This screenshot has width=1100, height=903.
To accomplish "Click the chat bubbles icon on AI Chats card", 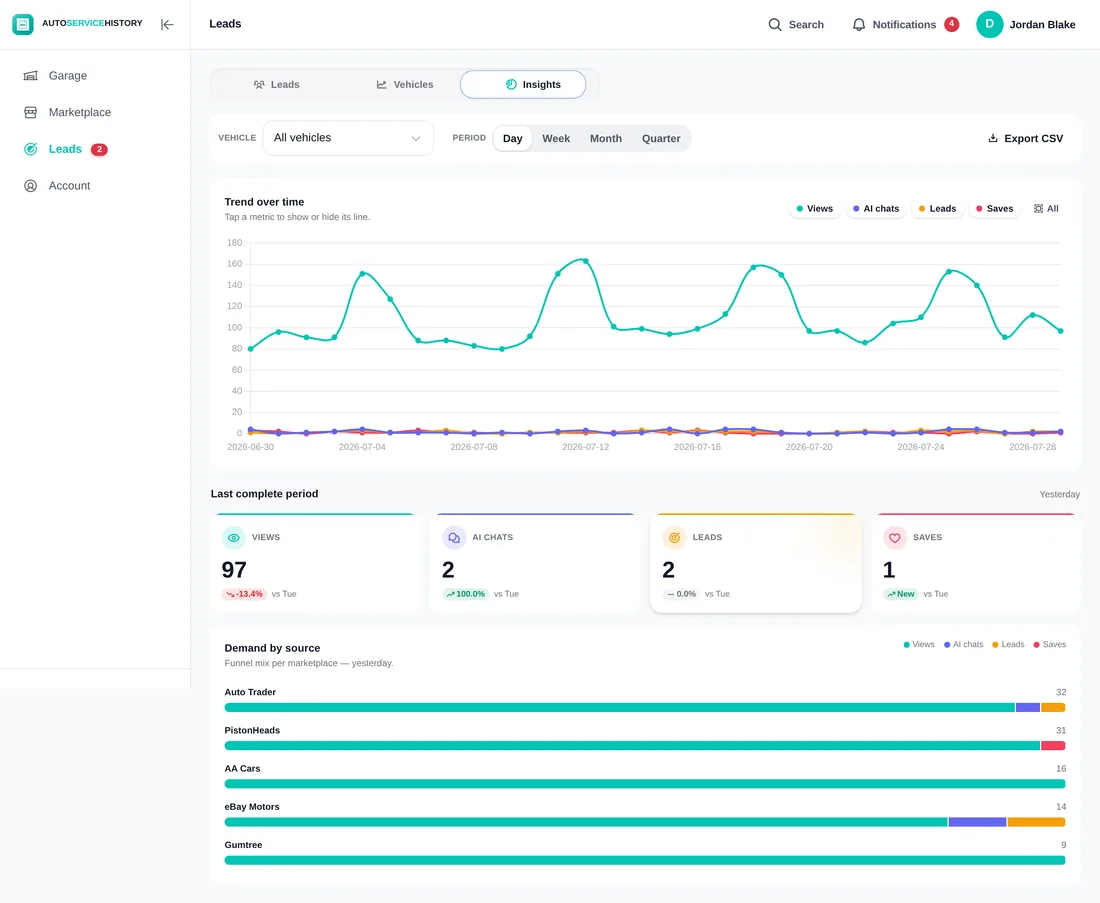I will pyautogui.click(x=454, y=537).
